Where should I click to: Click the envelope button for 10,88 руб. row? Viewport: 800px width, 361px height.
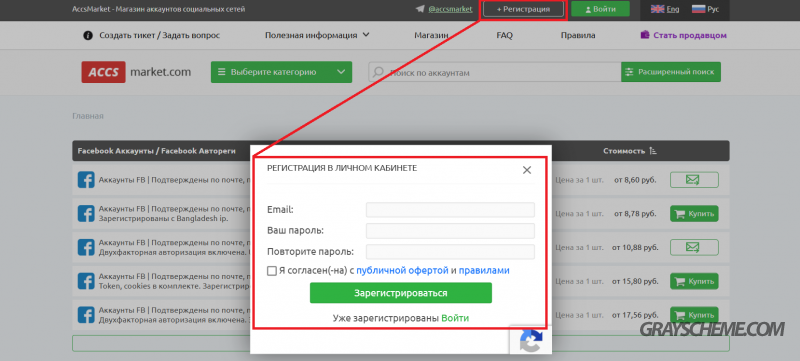pyautogui.click(x=694, y=247)
